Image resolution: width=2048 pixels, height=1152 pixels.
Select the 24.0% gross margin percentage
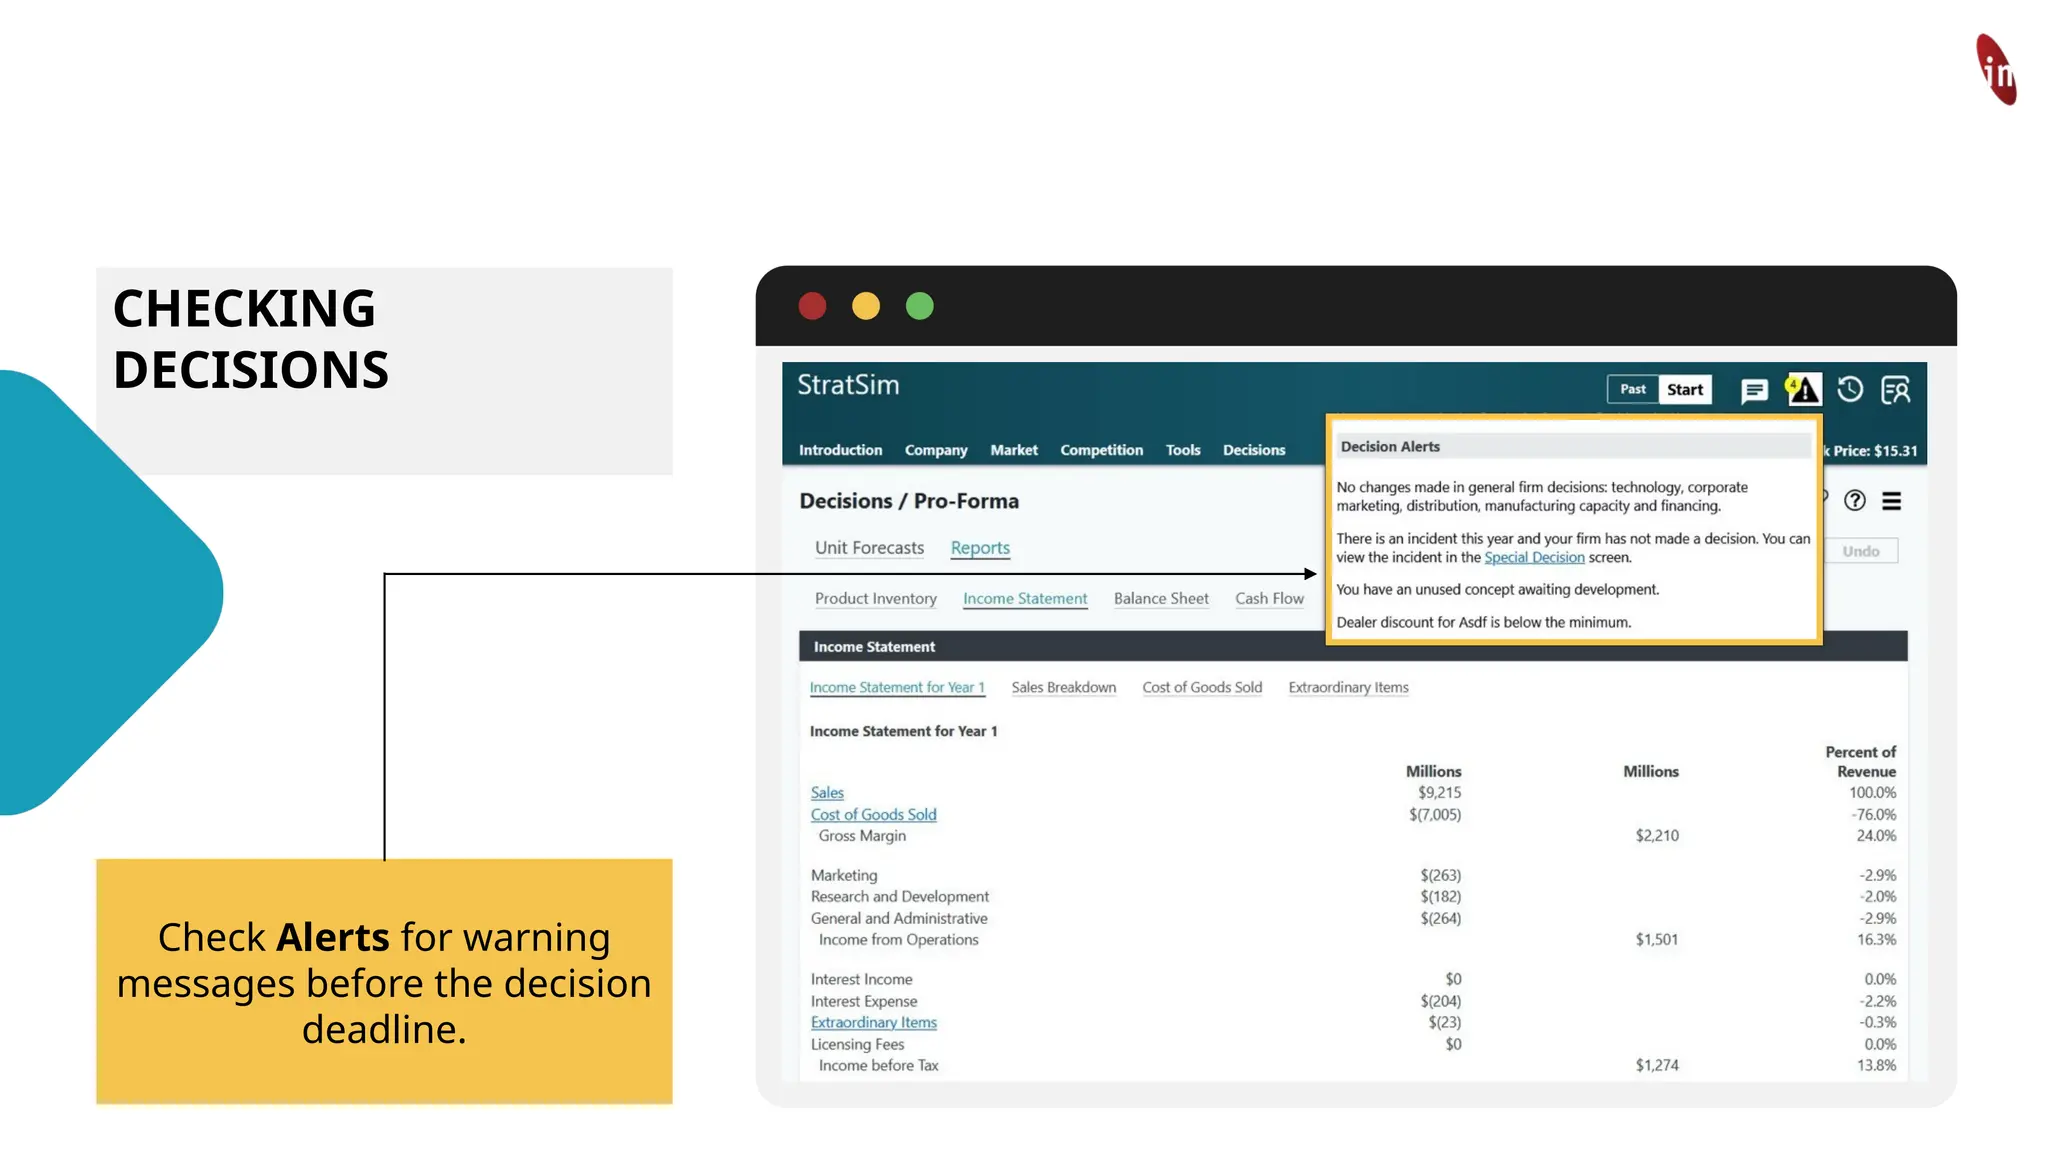tap(1876, 835)
